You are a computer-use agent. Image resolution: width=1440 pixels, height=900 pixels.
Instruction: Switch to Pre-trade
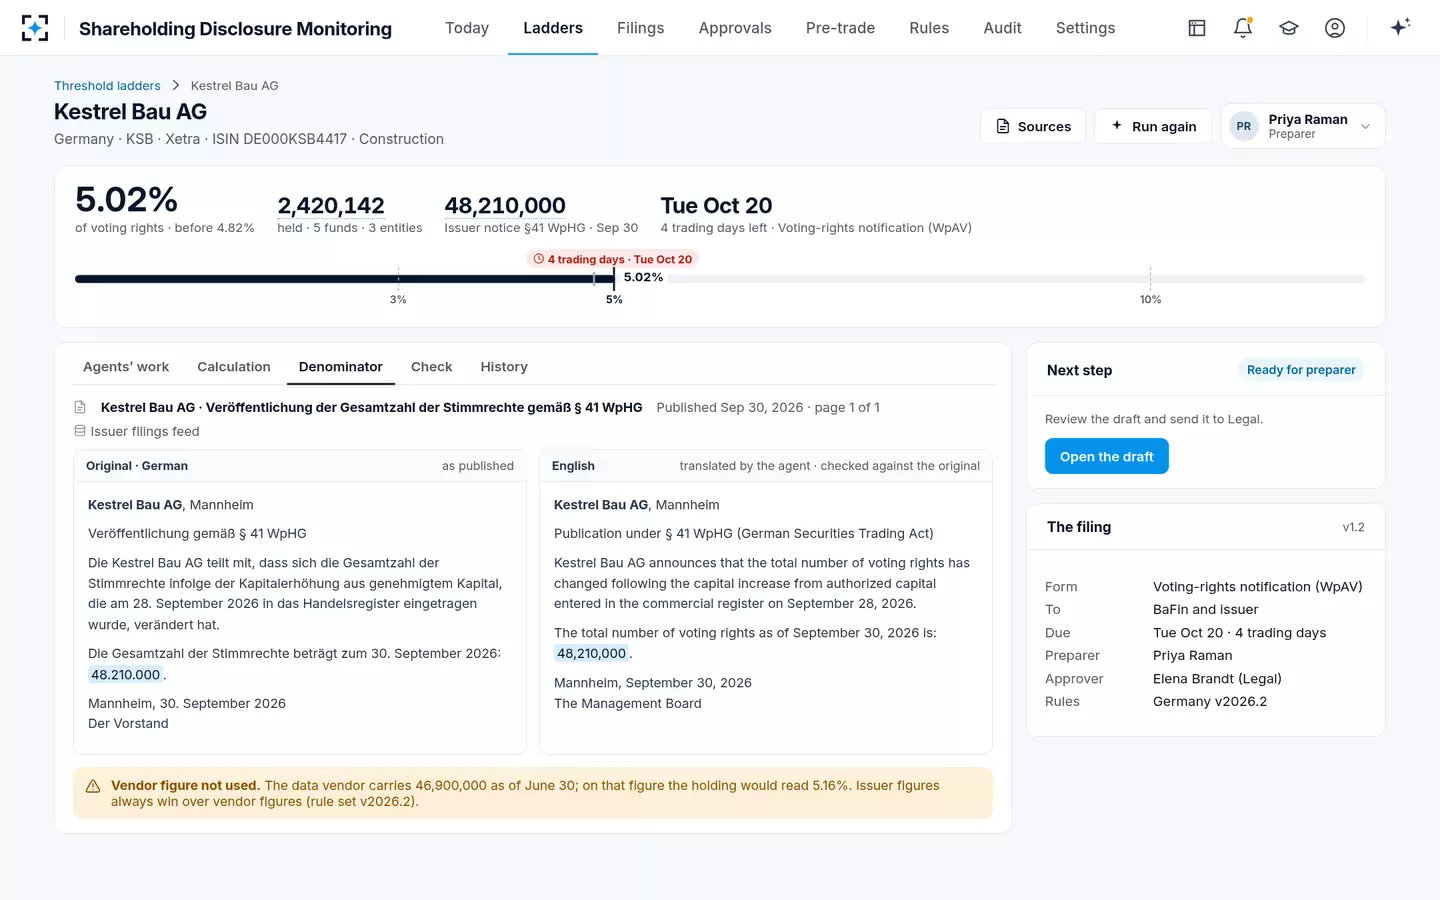pos(840,28)
